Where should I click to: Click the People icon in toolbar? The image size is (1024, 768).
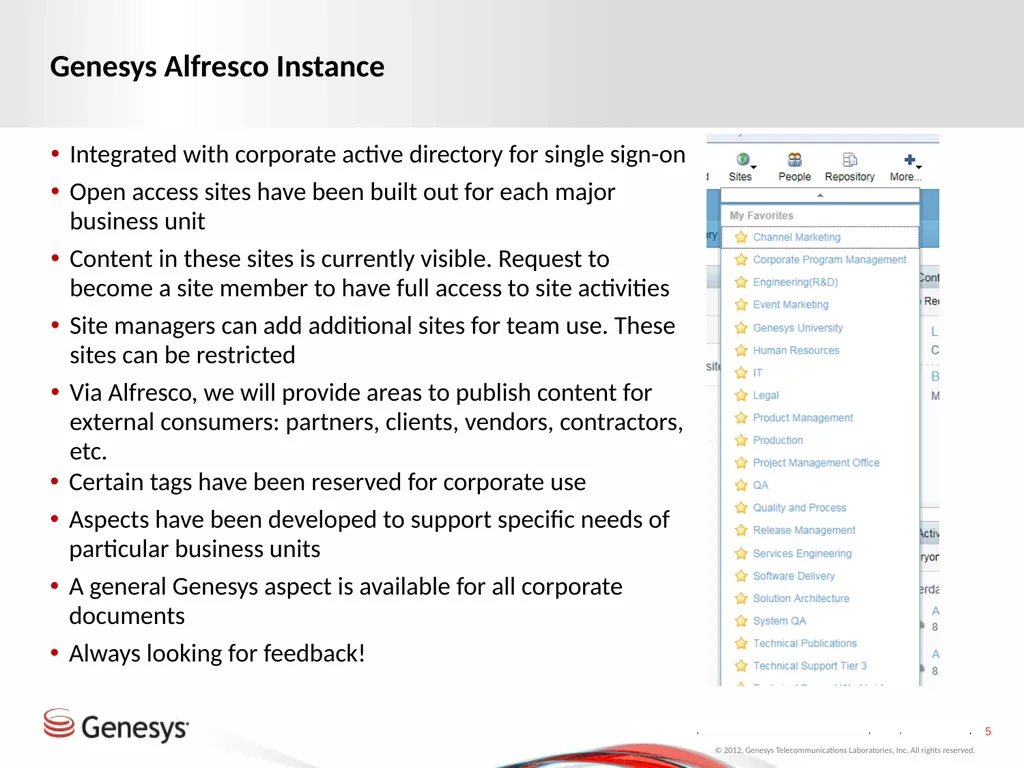pyautogui.click(x=794, y=159)
